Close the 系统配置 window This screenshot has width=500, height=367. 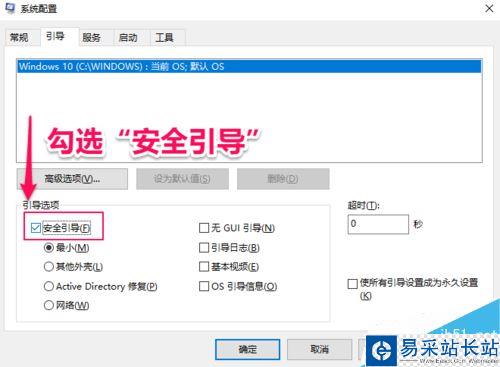click(x=489, y=9)
